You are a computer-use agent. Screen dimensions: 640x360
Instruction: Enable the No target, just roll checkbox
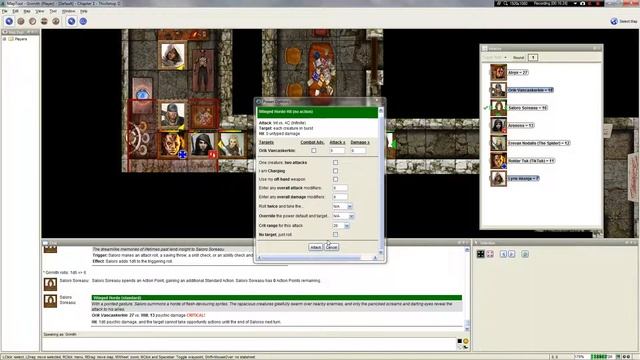click(336, 235)
